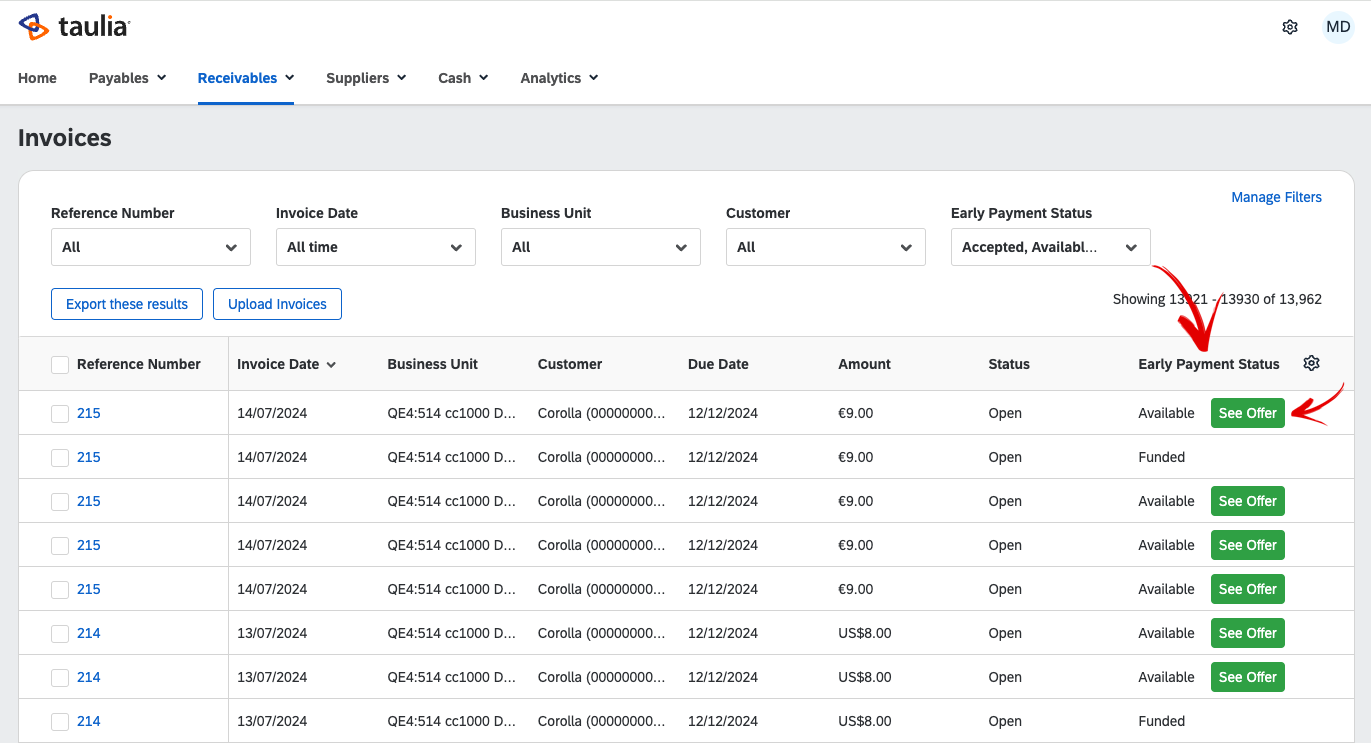Click Funded status in second row

[x=1162, y=457]
